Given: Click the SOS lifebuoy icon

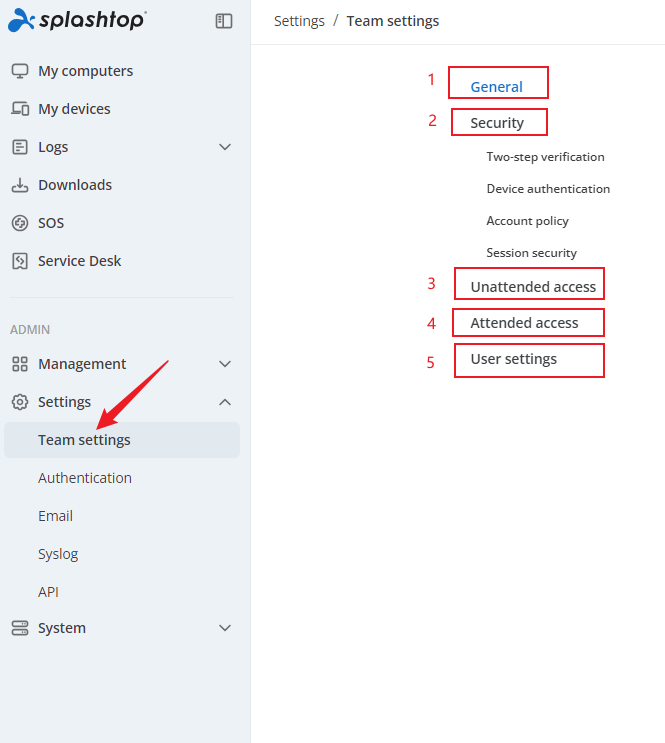Looking at the screenshot, I should (x=20, y=223).
